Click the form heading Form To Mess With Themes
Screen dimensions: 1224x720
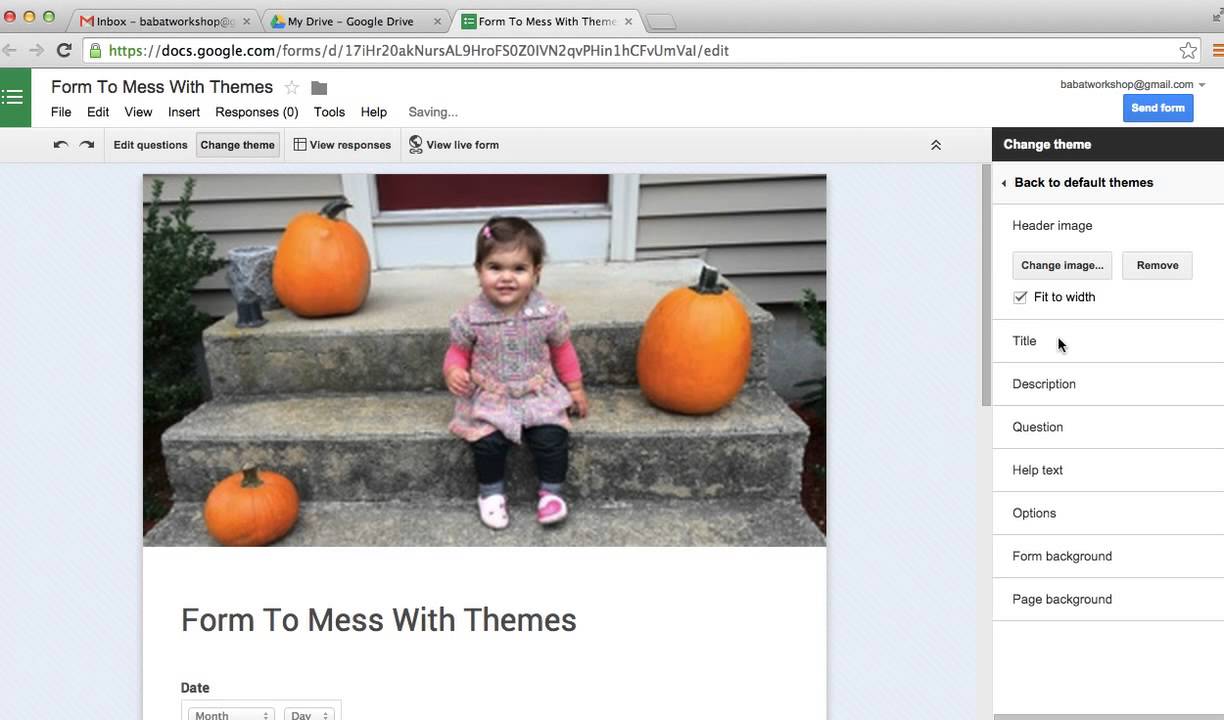pyautogui.click(x=379, y=620)
